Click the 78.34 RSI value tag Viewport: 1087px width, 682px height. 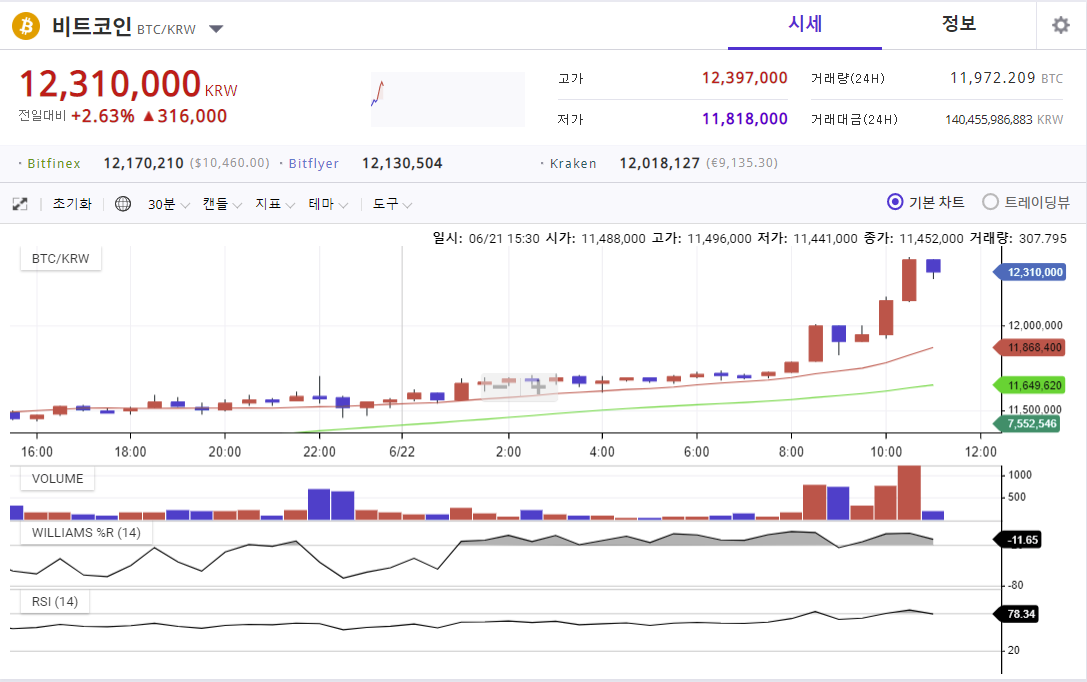pyautogui.click(x=1016, y=613)
